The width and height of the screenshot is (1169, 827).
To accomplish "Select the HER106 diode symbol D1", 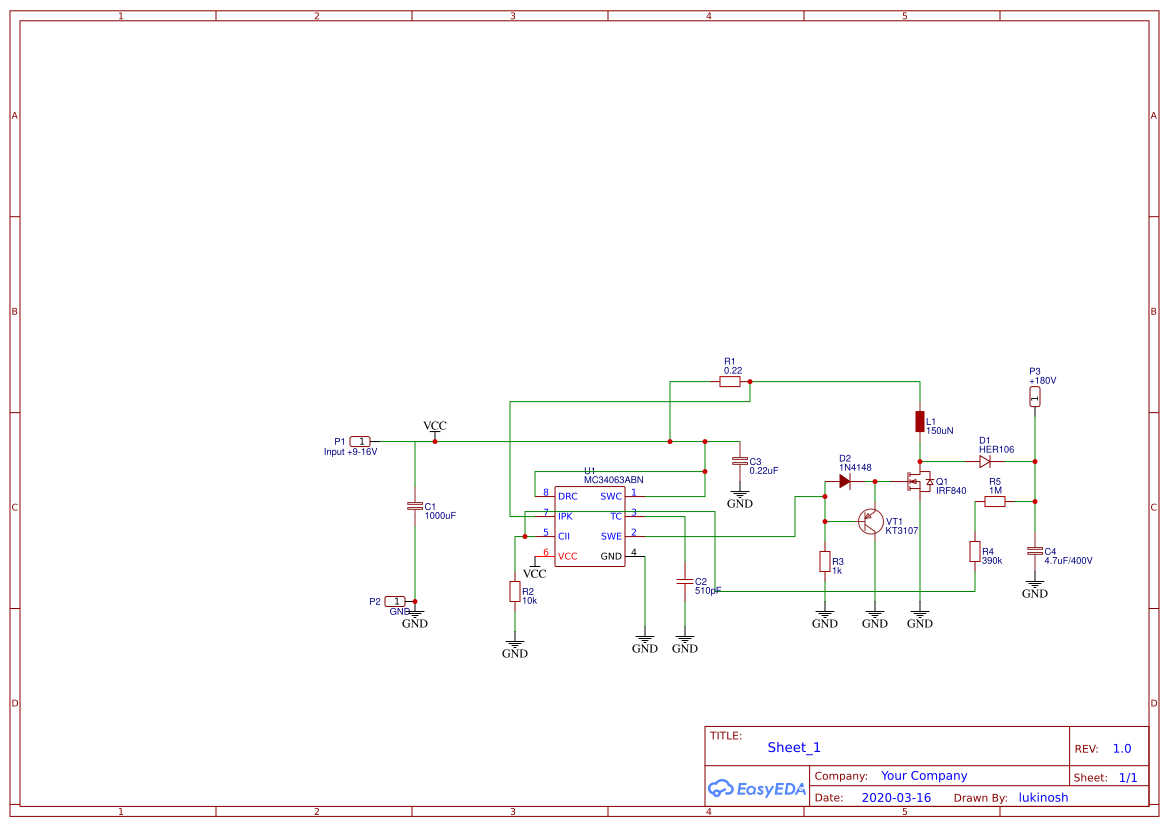I will click(984, 461).
